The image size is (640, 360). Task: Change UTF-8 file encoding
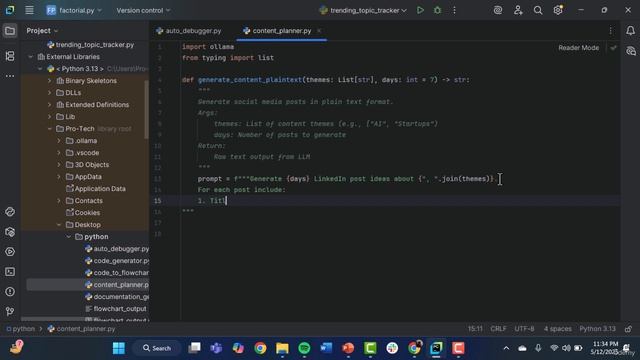pos(524,329)
